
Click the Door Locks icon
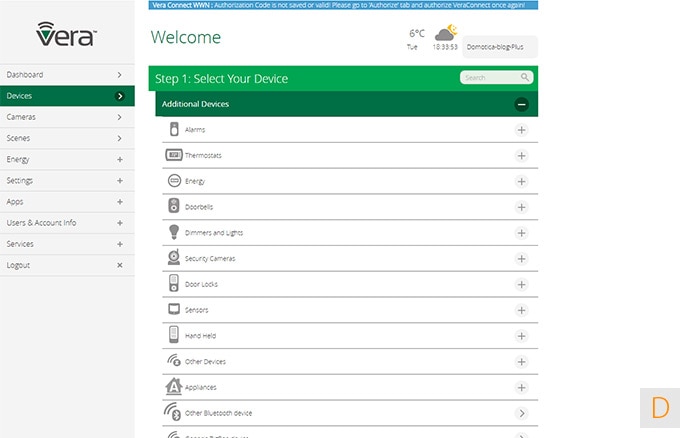pos(174,283)
